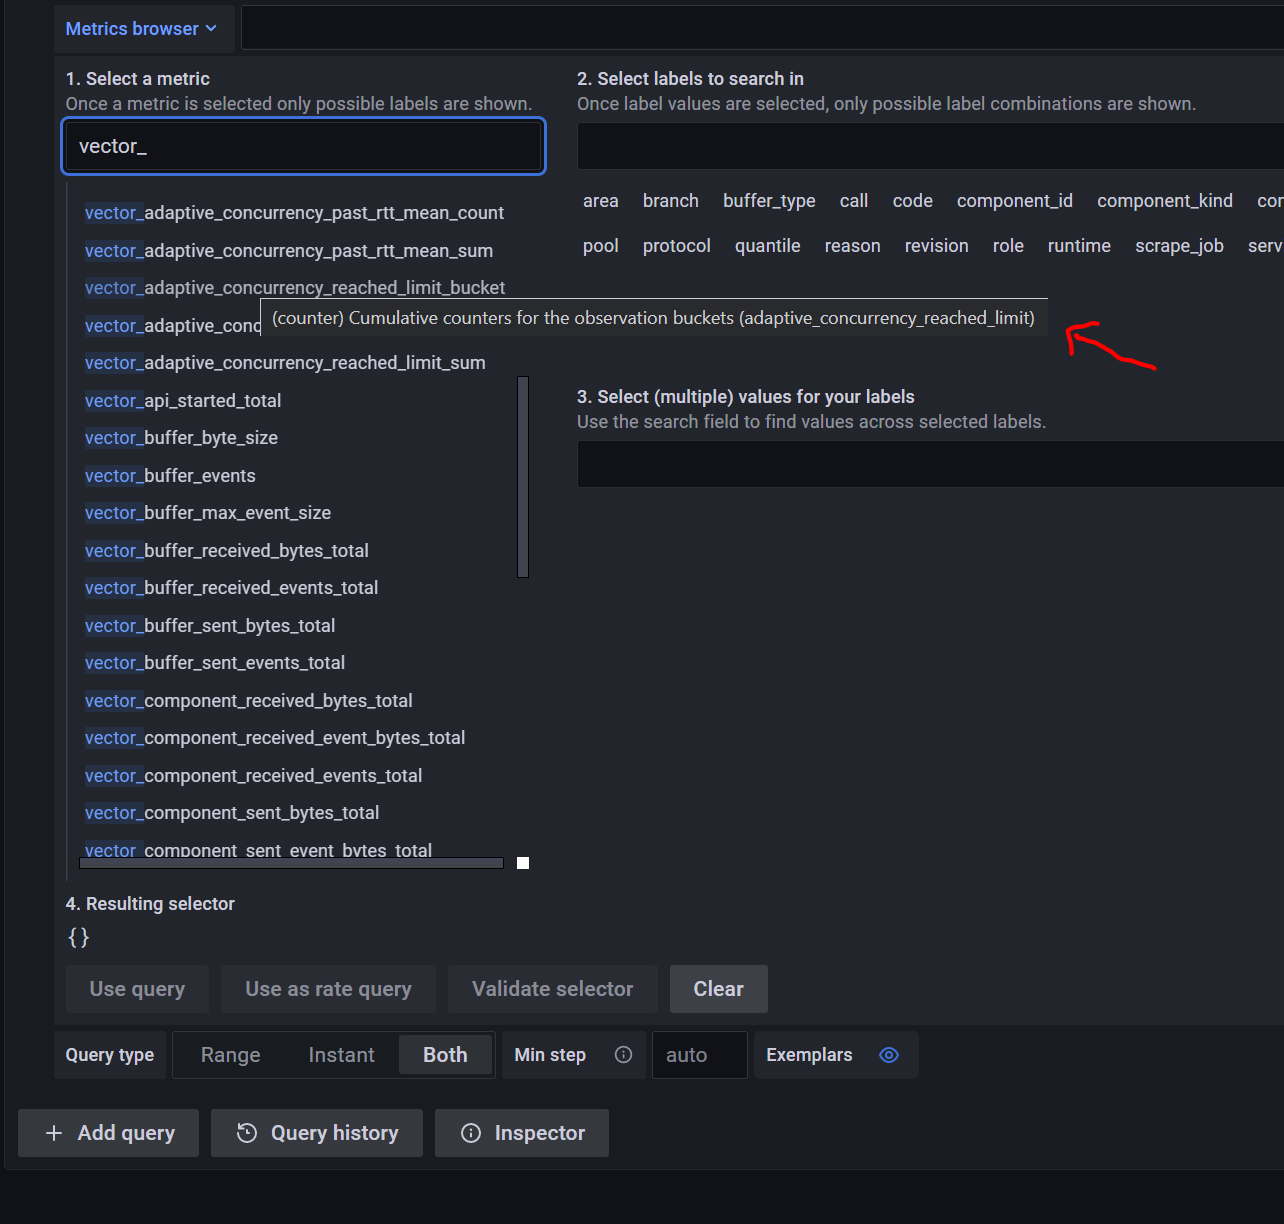Viewport: 1284px width, 1224px height.
Task: Choose the vector_api_started_total metric
Action: click(183, 400)
